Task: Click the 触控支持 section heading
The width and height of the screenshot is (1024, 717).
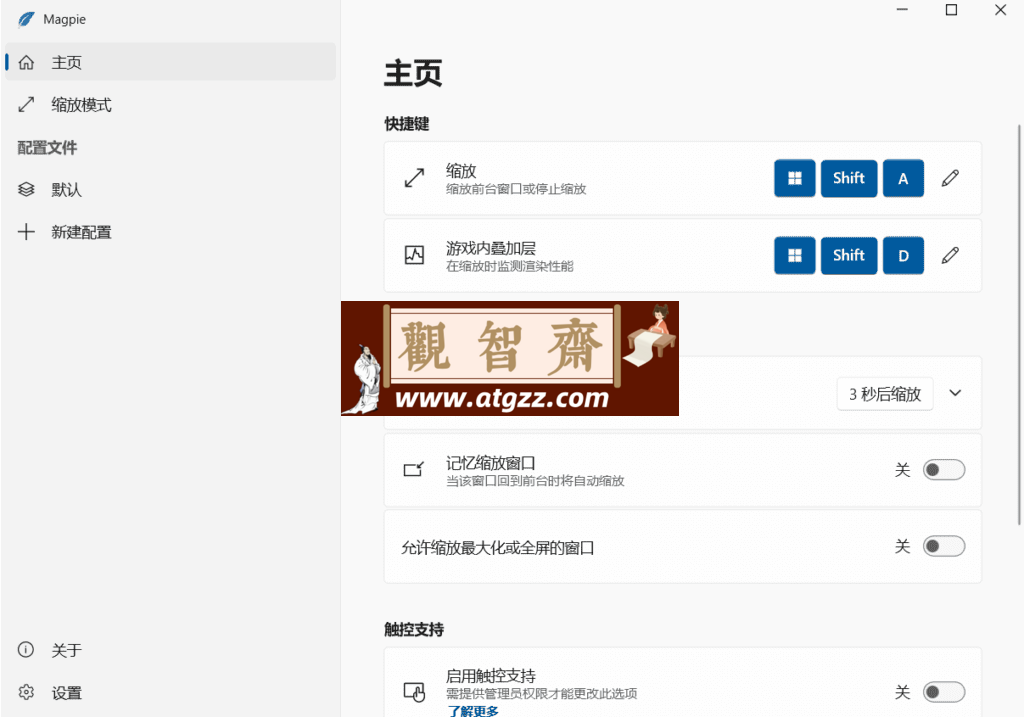Action: click(414, 629)
